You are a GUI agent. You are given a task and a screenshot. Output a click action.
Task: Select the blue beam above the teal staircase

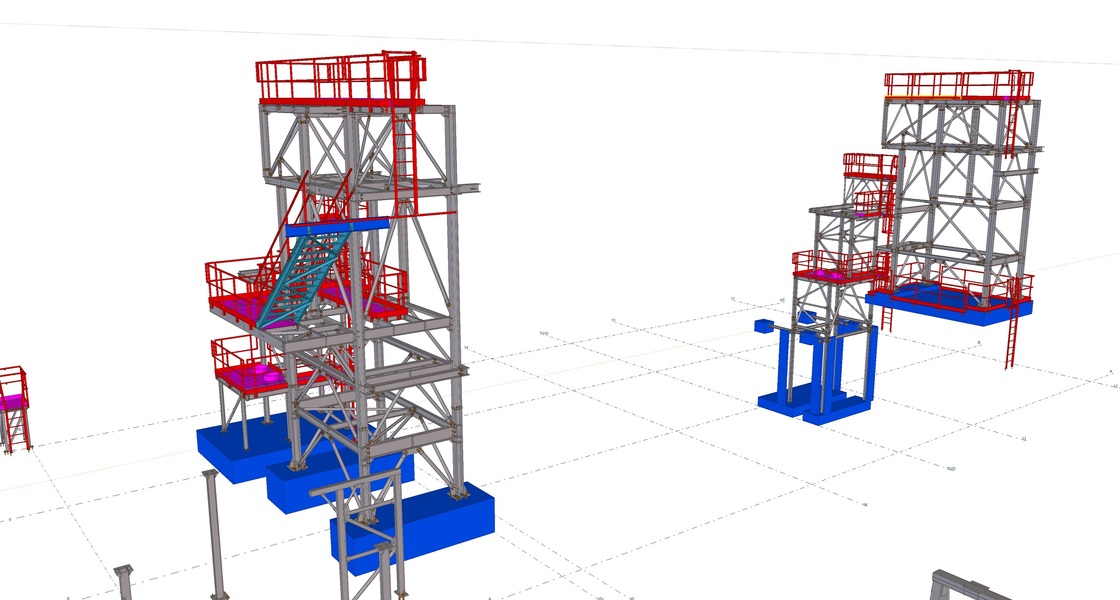[337, 228]
